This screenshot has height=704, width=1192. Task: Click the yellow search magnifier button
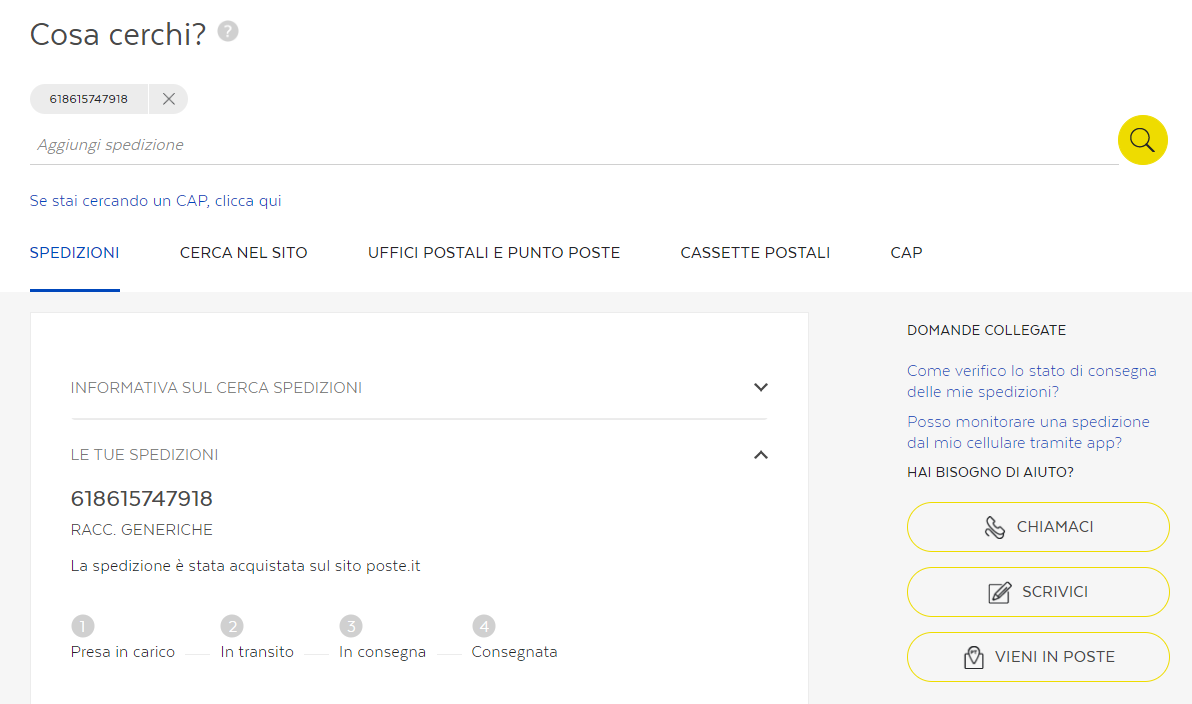1142,140
